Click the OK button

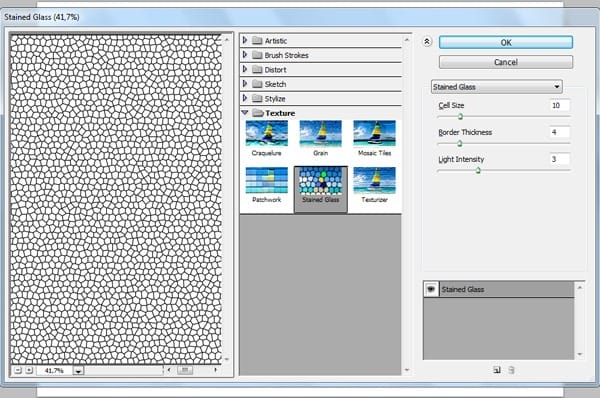(506, 42)
